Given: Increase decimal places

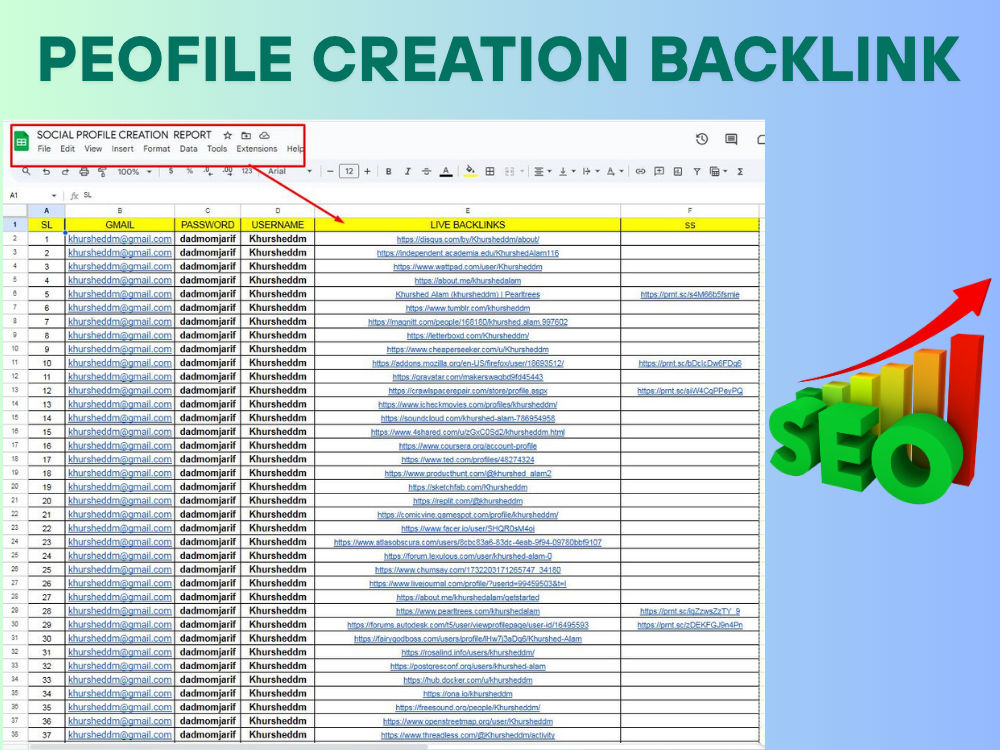Looking at the screenshot, I should (228, 171).
